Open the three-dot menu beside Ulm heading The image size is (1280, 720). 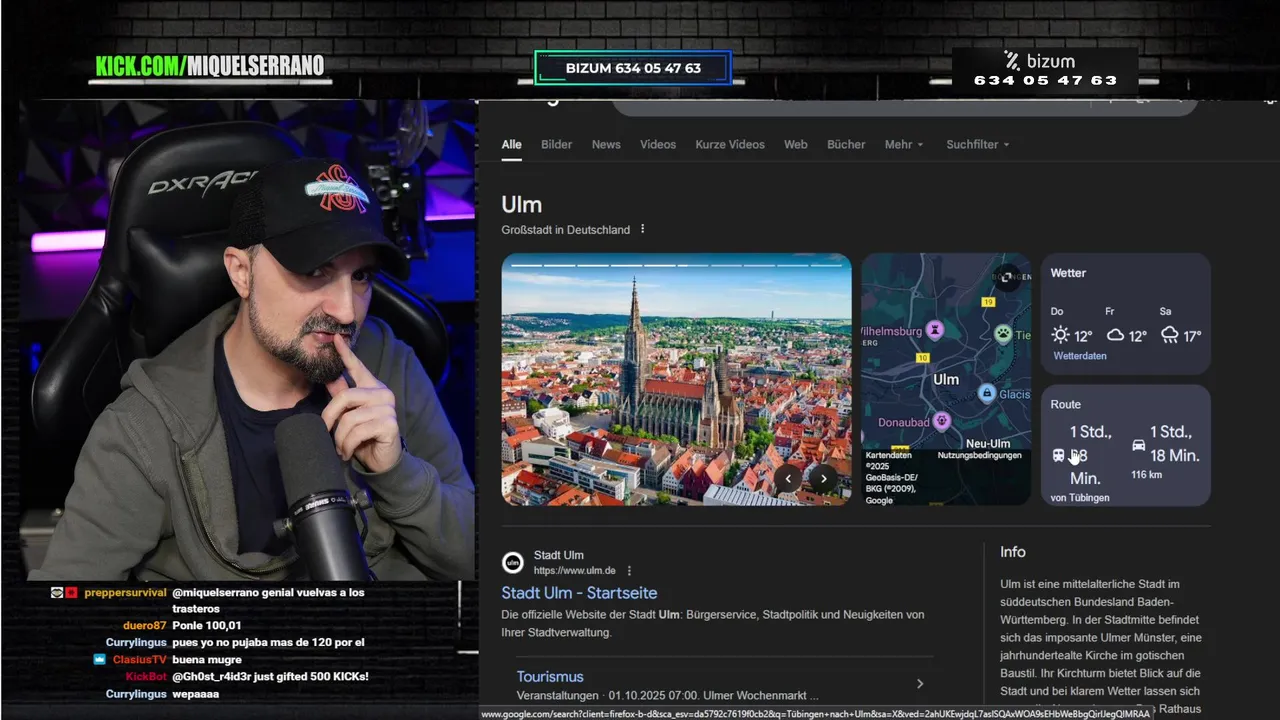(642, 229)
